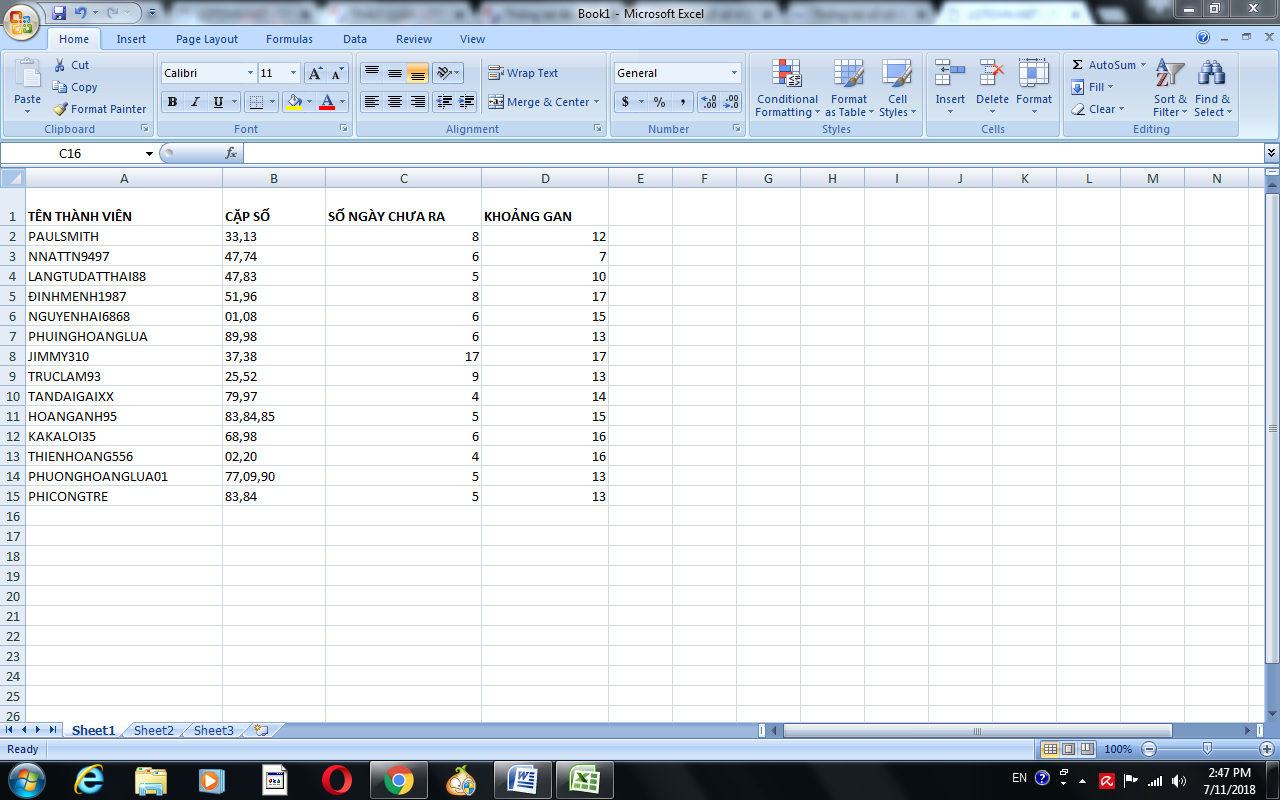Switch to the Page Layout tab
The height and width of the screenshot is (800, 1280).
207,39
